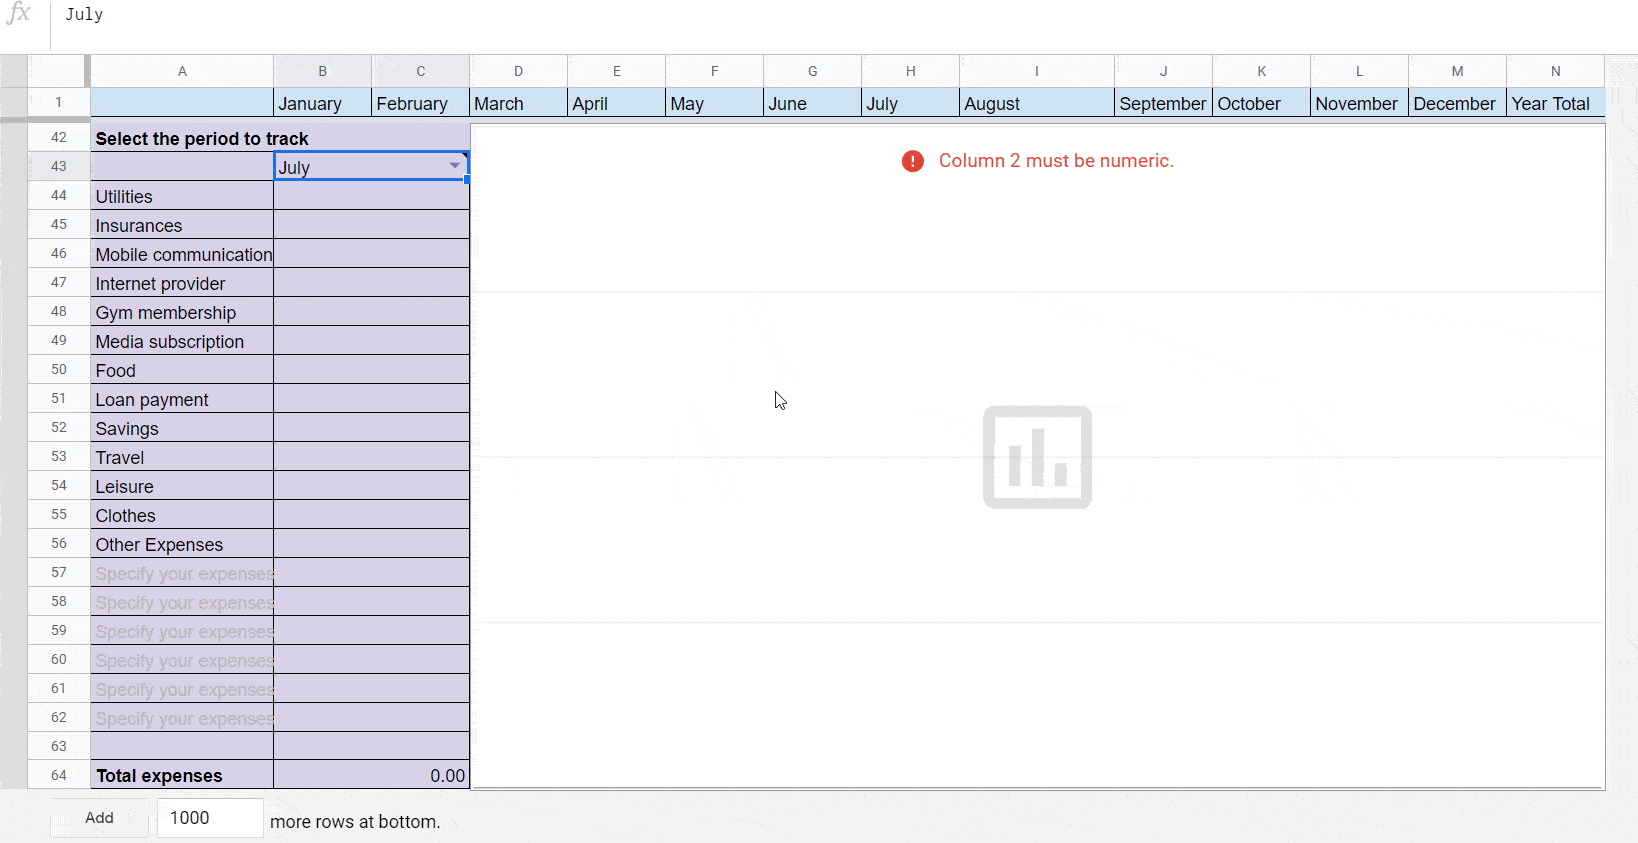
Task: Select column J header
Action: click(1164, 71)
